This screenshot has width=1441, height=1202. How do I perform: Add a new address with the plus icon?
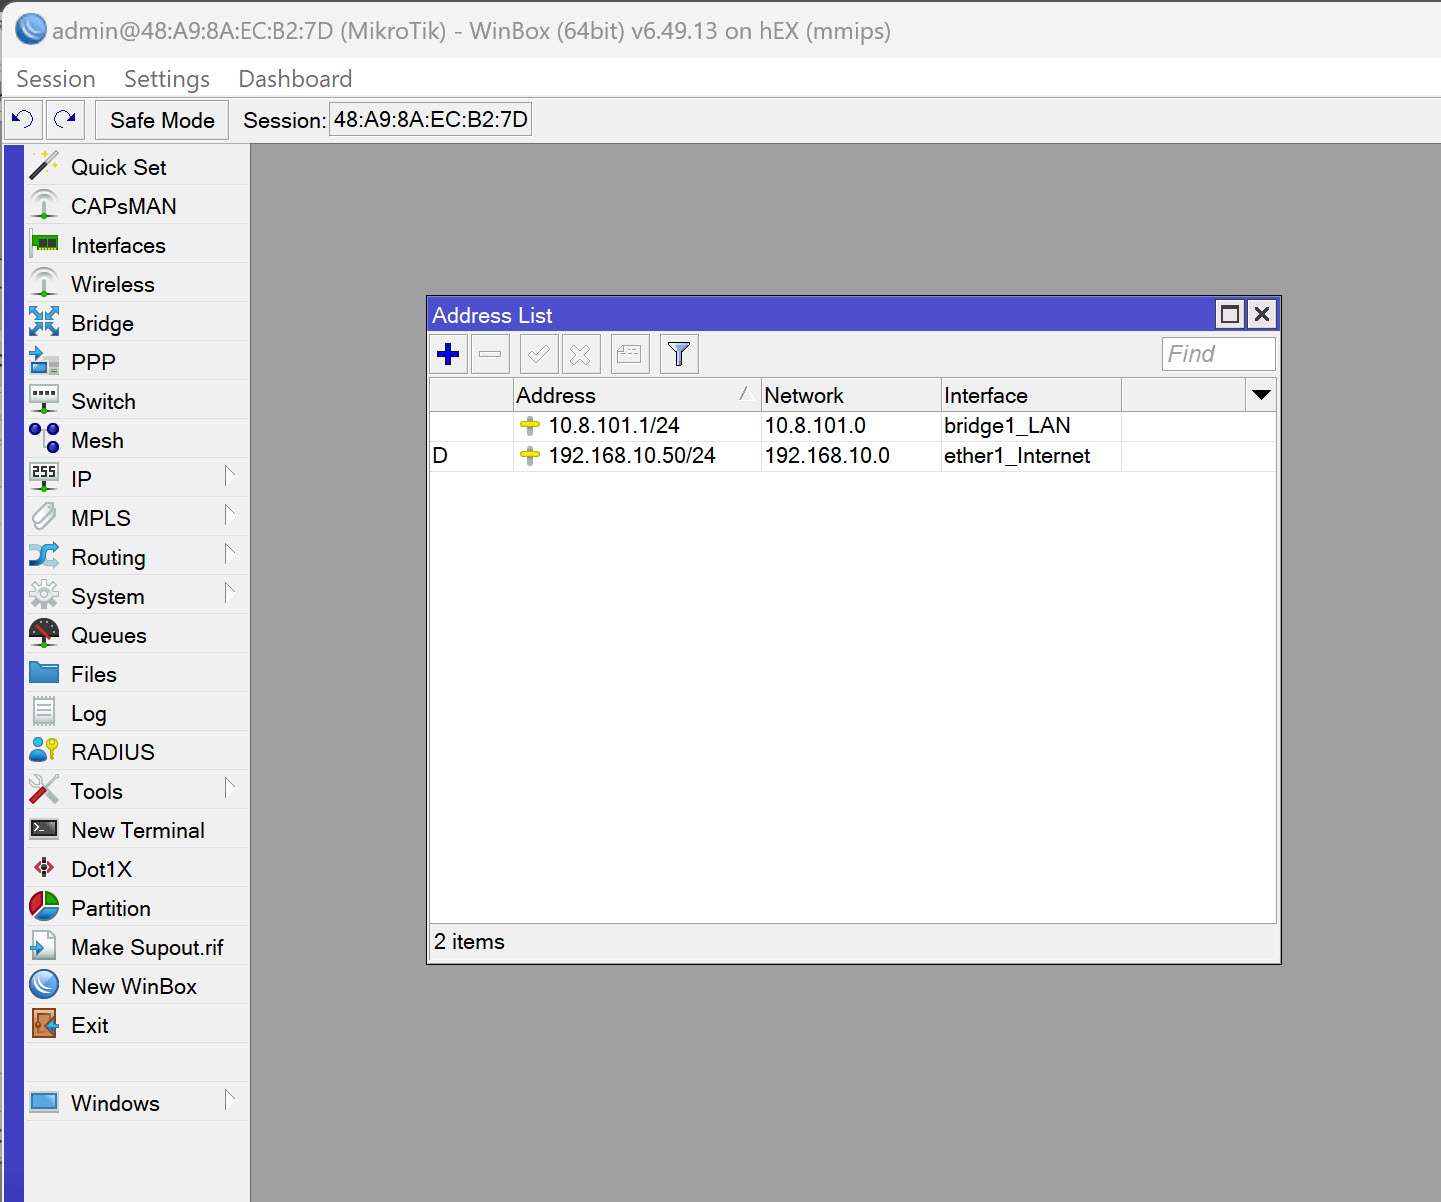click(x=448, y=353)
